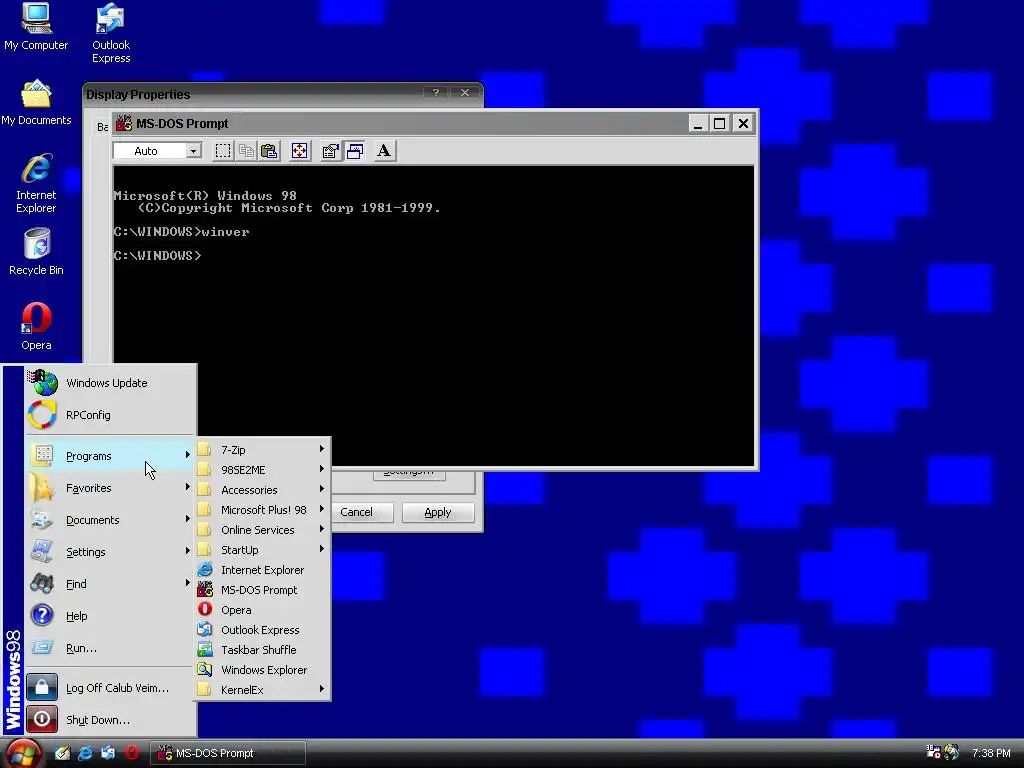Launch Opera from Programs menu

(262, 610)
